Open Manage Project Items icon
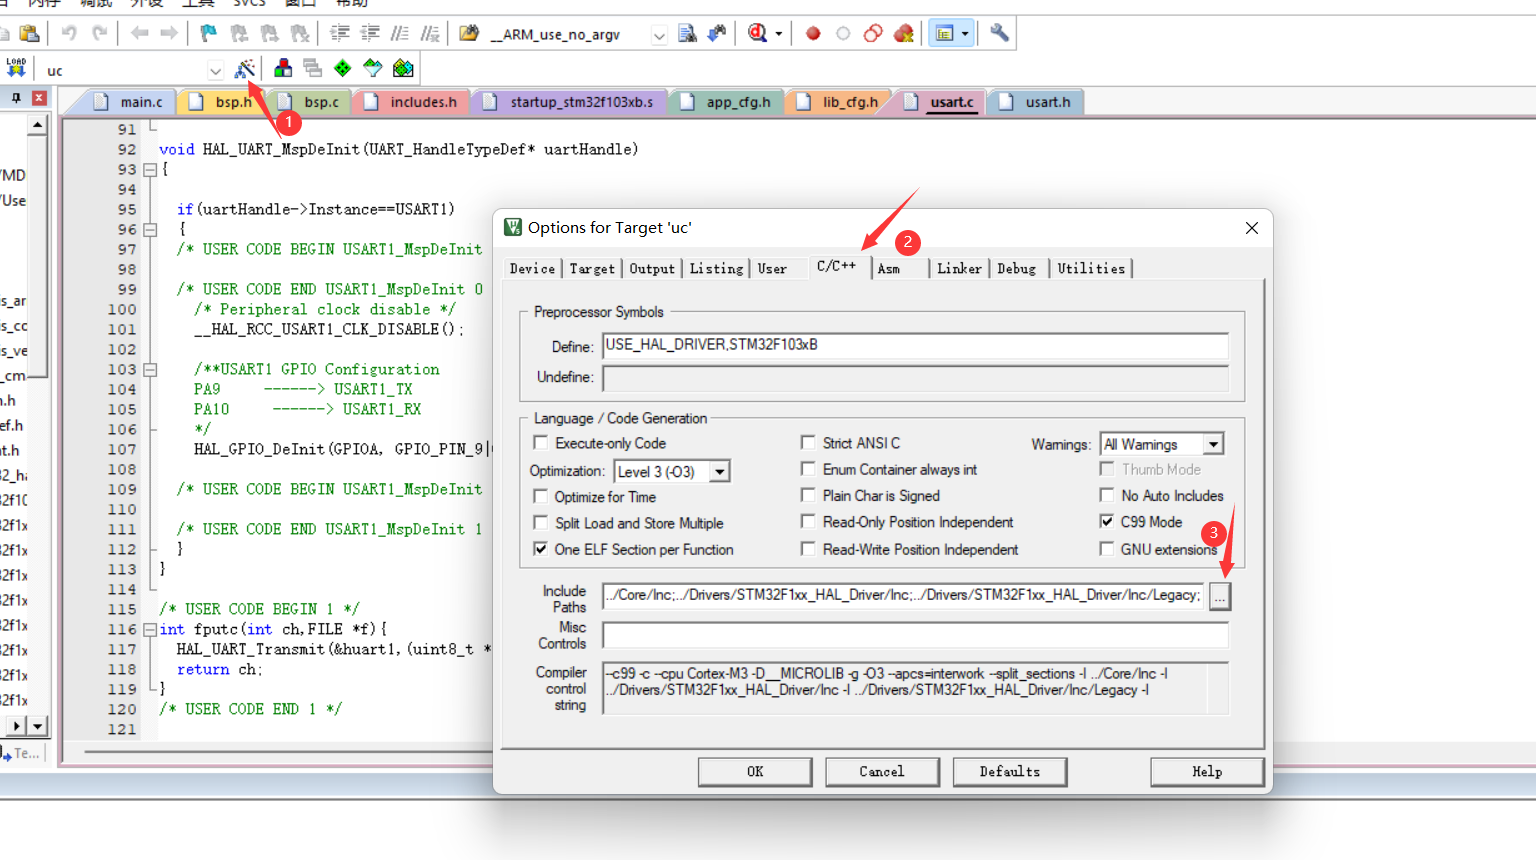This screenshot has width=1536, height=860. point(283,68)
